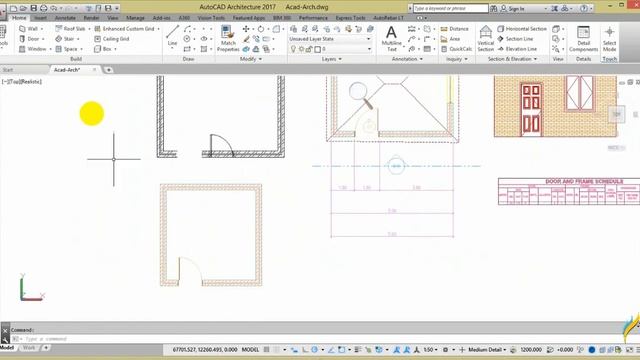Click the Arc polyline draw tool

pyautogui.click(x=187, y=29)
